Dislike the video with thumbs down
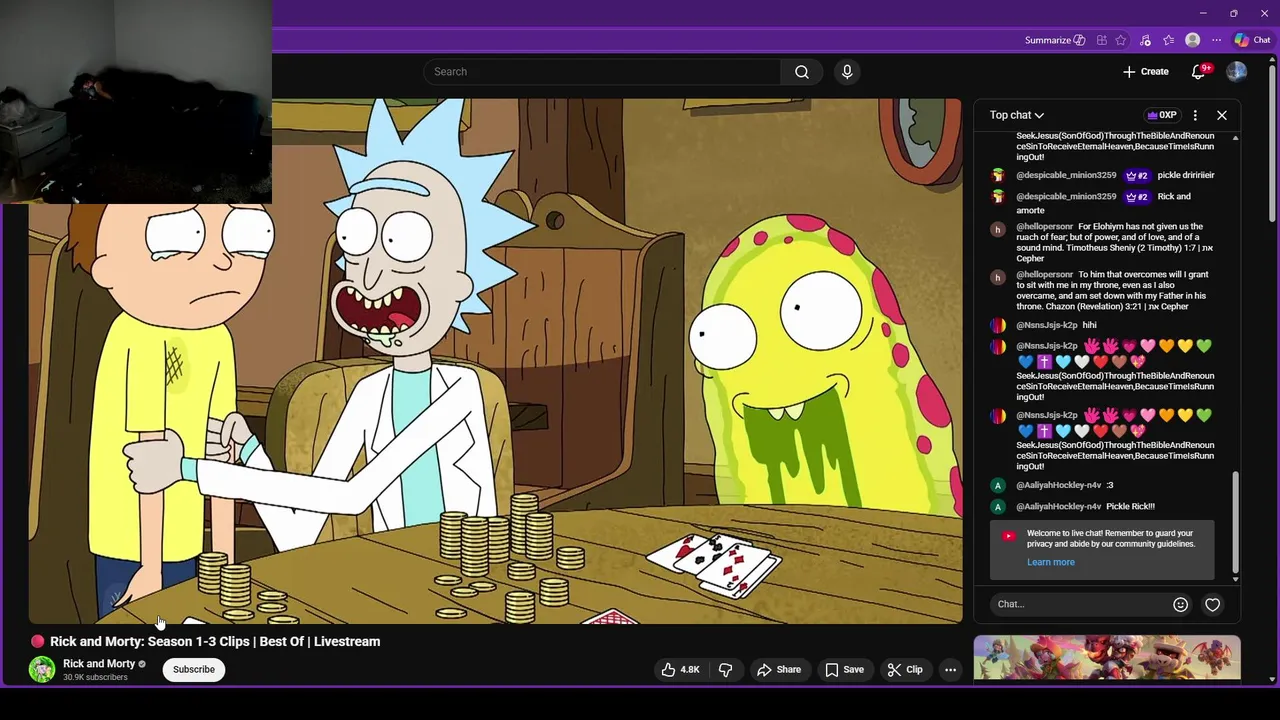Image resolution: width=1280 pixels, height=720 pixels. [726, 670]
